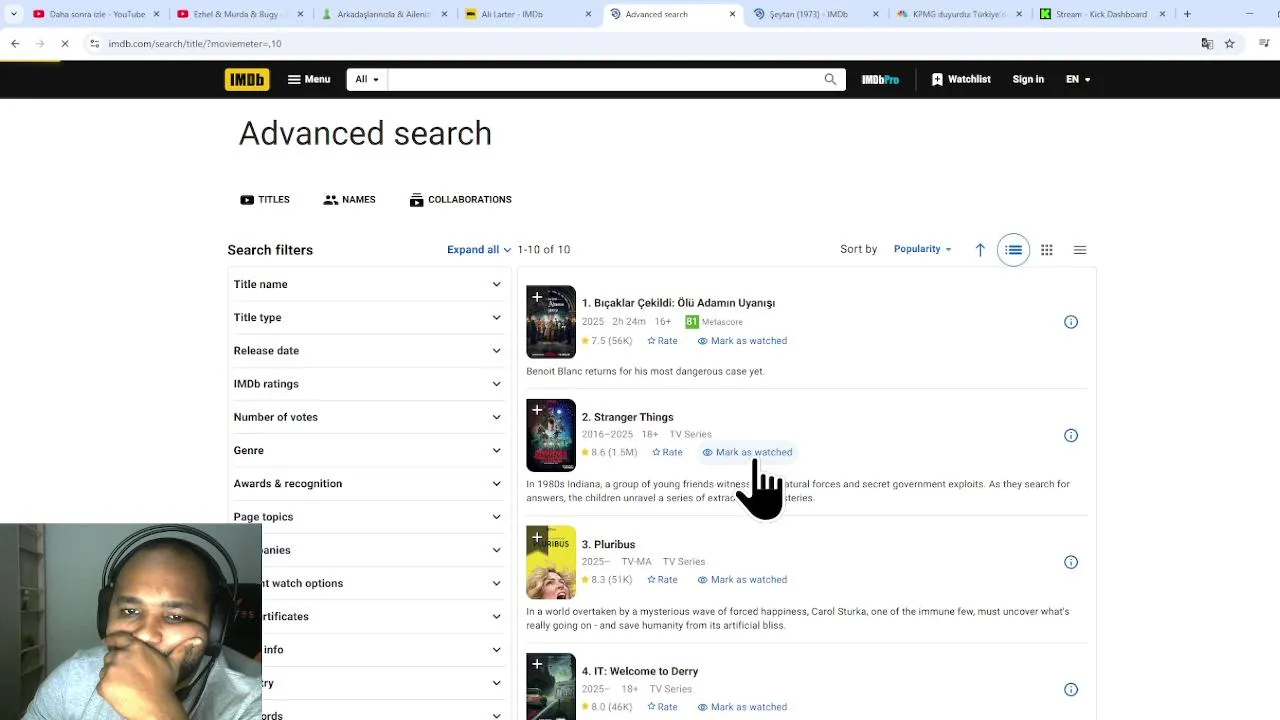Switch to the TITLES tab
Image resolution: width=1280 pixels, height=720 pixels.
point(265,200)
